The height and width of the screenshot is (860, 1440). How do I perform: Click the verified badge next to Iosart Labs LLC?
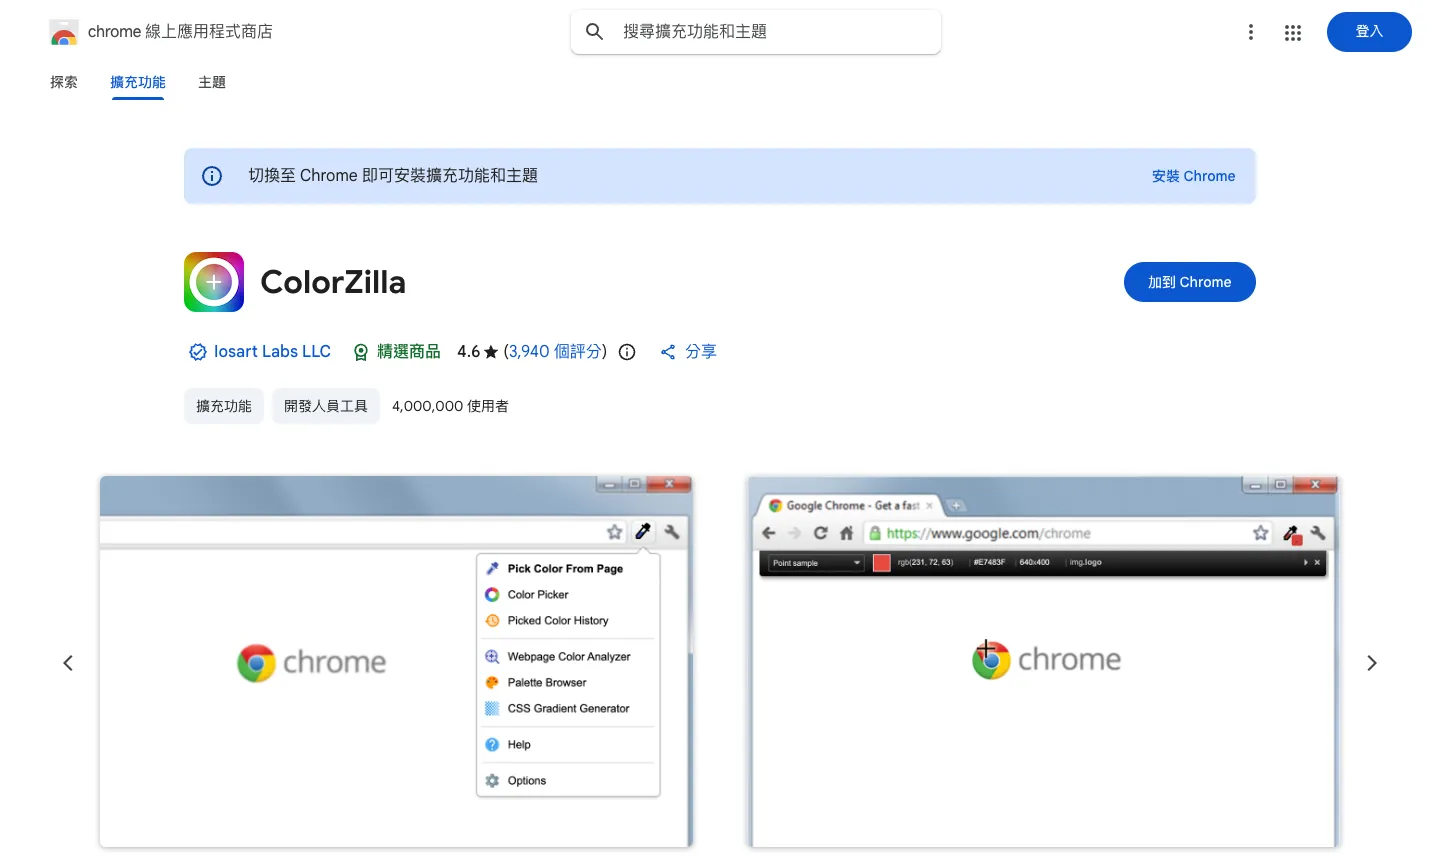(198, 352)
